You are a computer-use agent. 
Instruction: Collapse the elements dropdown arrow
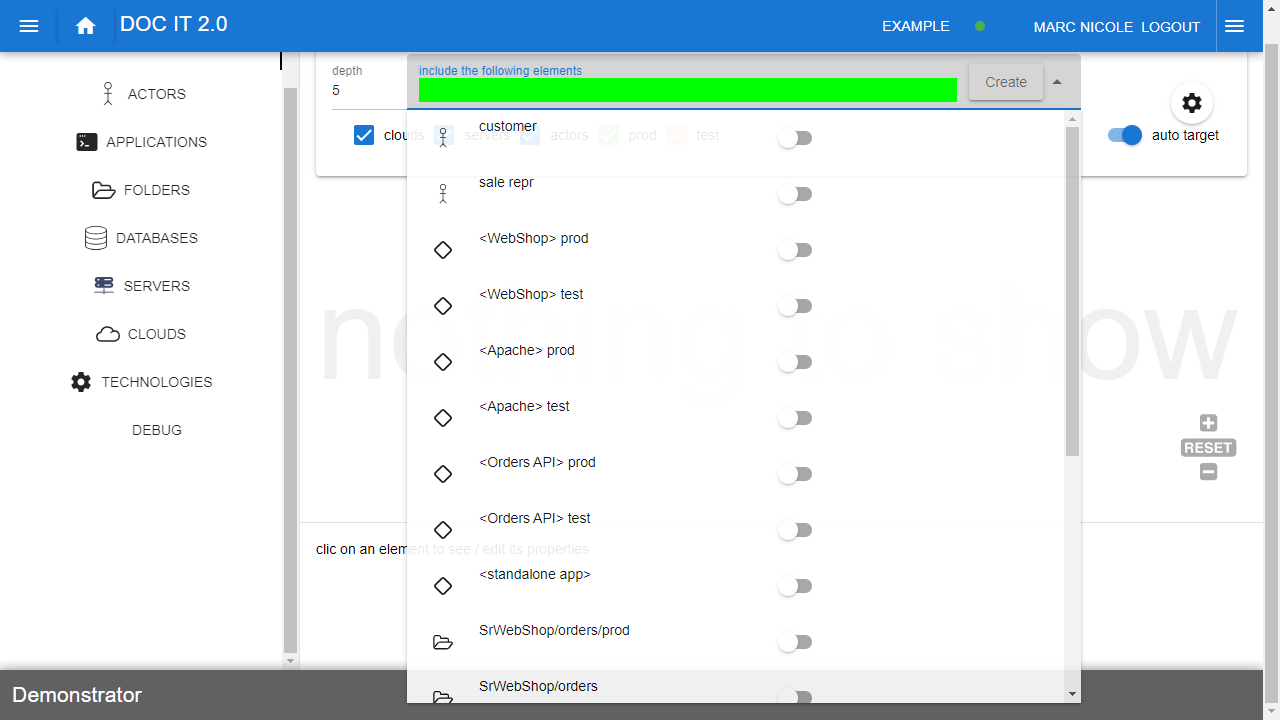coord(1057,82)
